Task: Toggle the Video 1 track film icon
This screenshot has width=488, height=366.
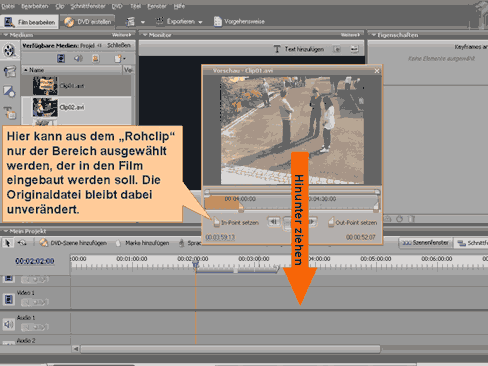Action: coord(9,299)
